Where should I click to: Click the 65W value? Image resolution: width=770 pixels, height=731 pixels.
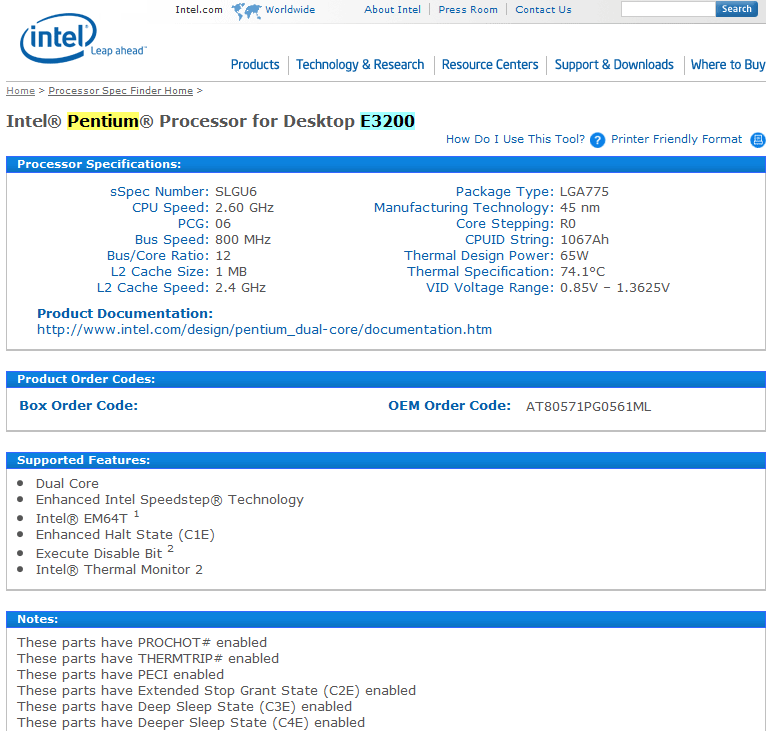pos(574,256)
